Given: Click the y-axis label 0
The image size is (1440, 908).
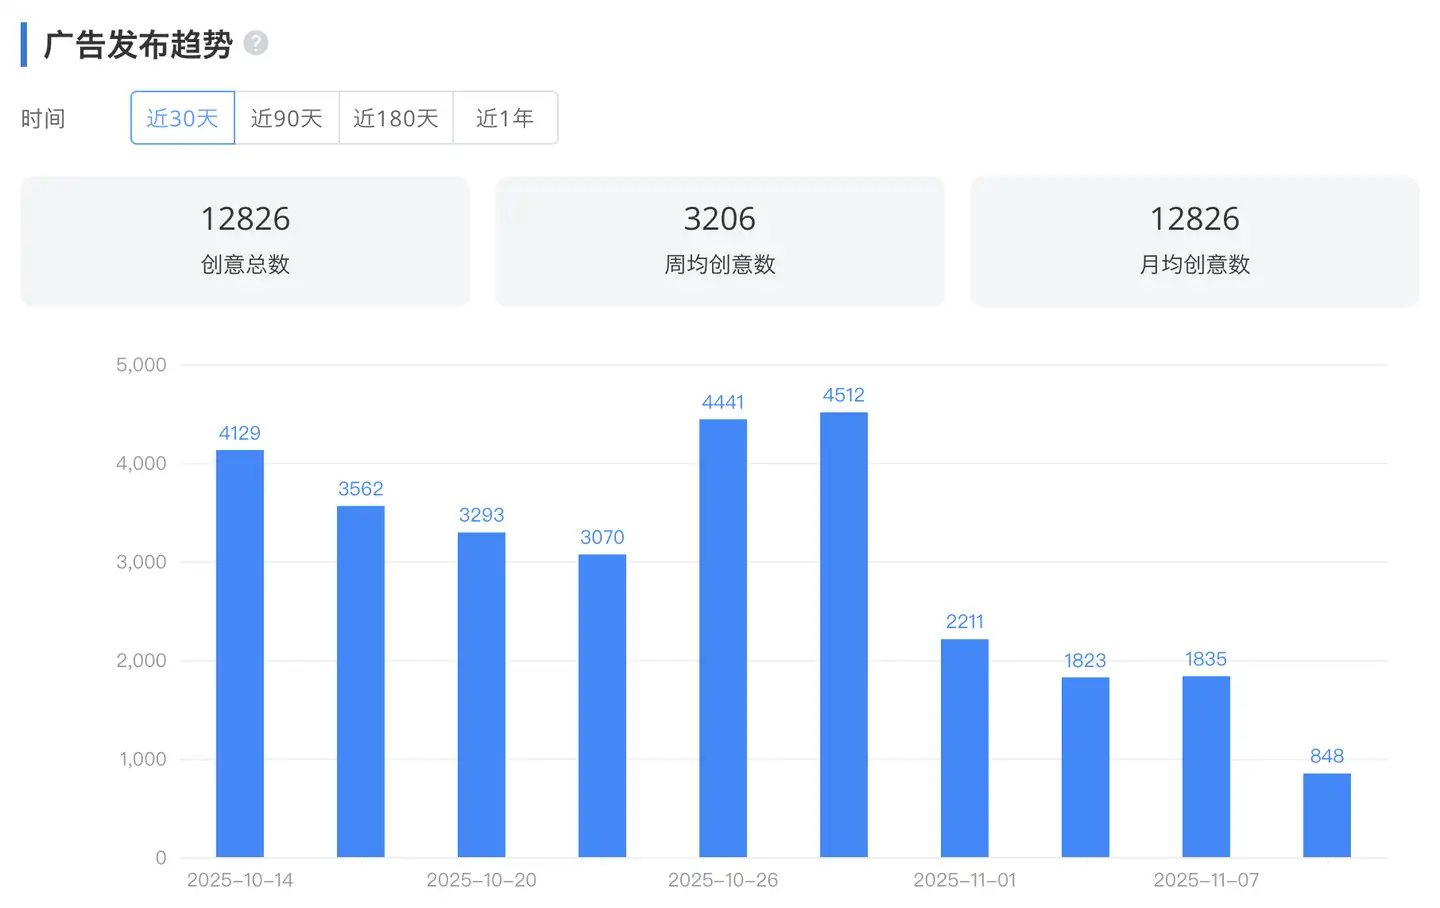Looking at the screenshot, I should point(161,857).
